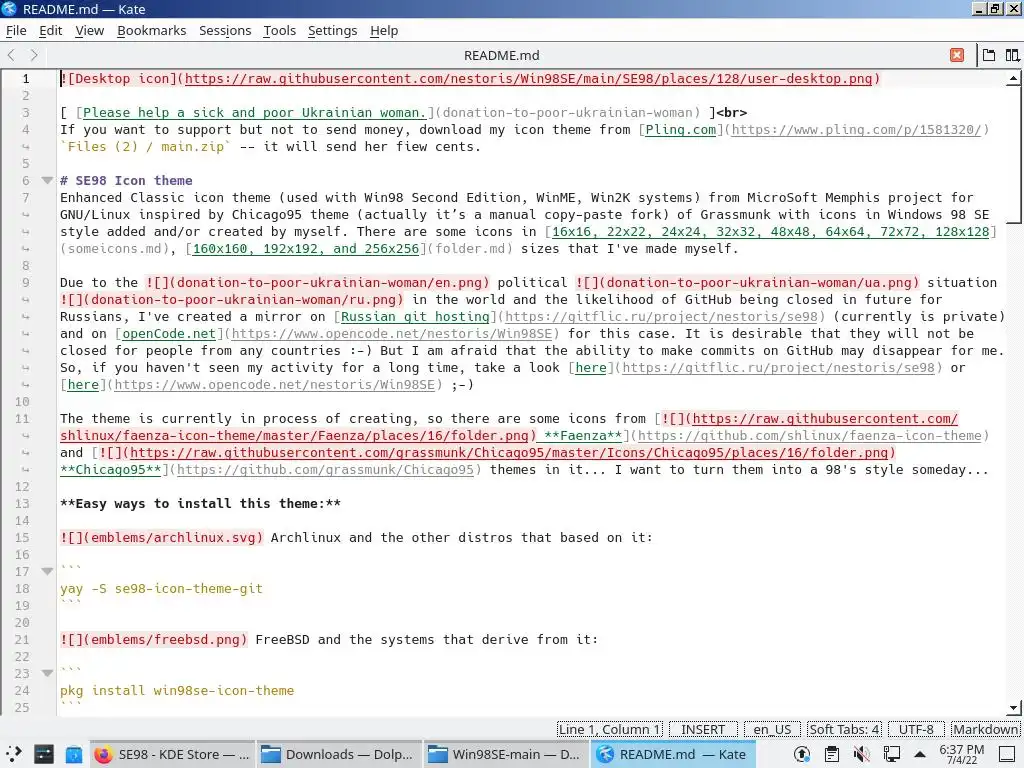1024x768 pixels.
Task: Collapse the code block fold at line 17
Action: (x=47, y=571)
